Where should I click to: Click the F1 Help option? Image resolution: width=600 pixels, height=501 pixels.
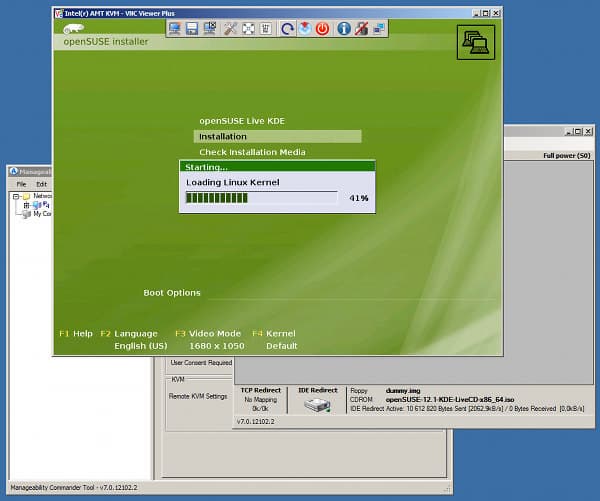point(76,334)
